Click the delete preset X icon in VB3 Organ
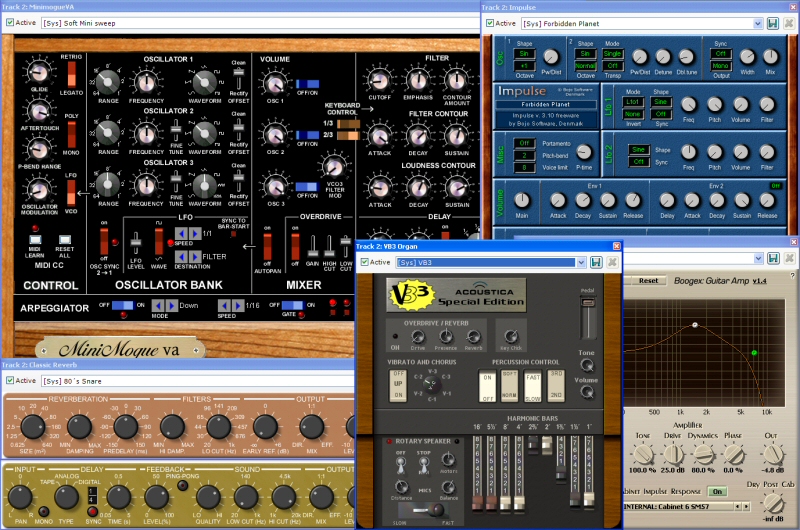The image size is (800, 530). coord(612,262)
